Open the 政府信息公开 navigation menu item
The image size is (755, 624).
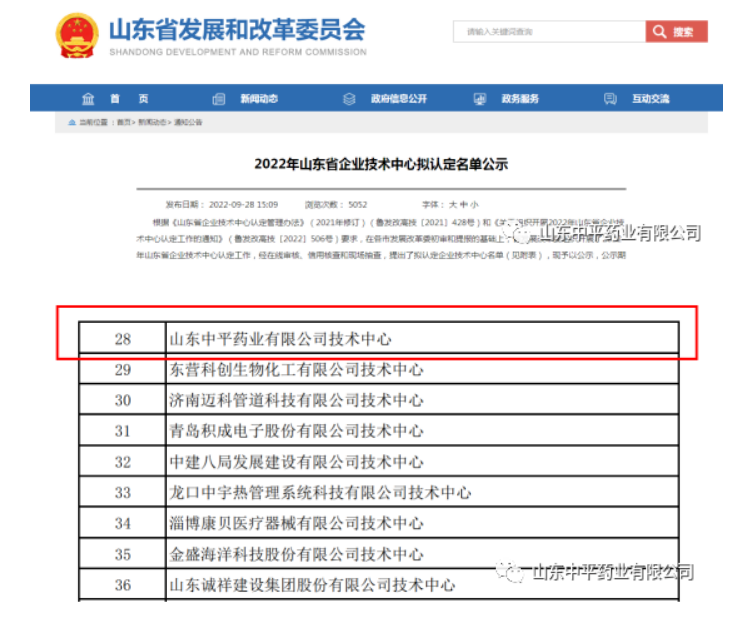399,99
